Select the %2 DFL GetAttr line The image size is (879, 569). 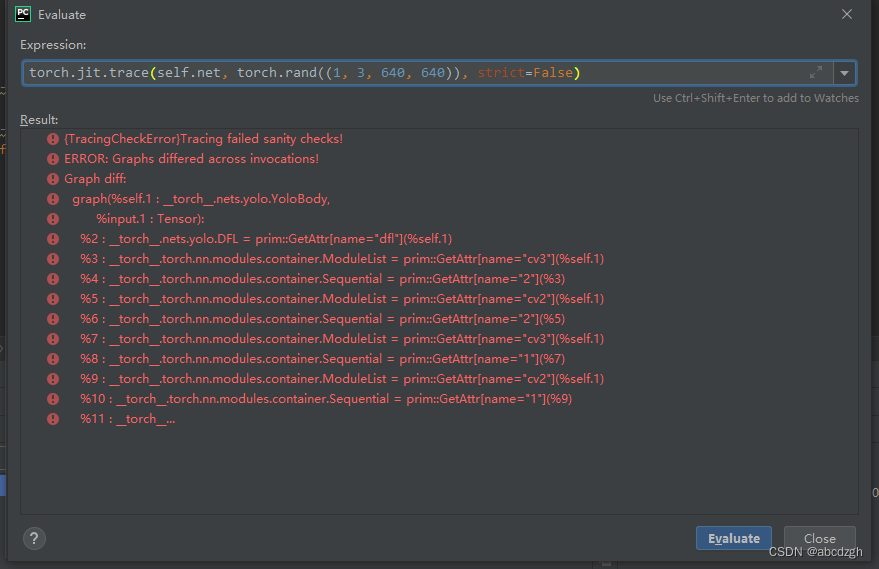coord(266,239)
